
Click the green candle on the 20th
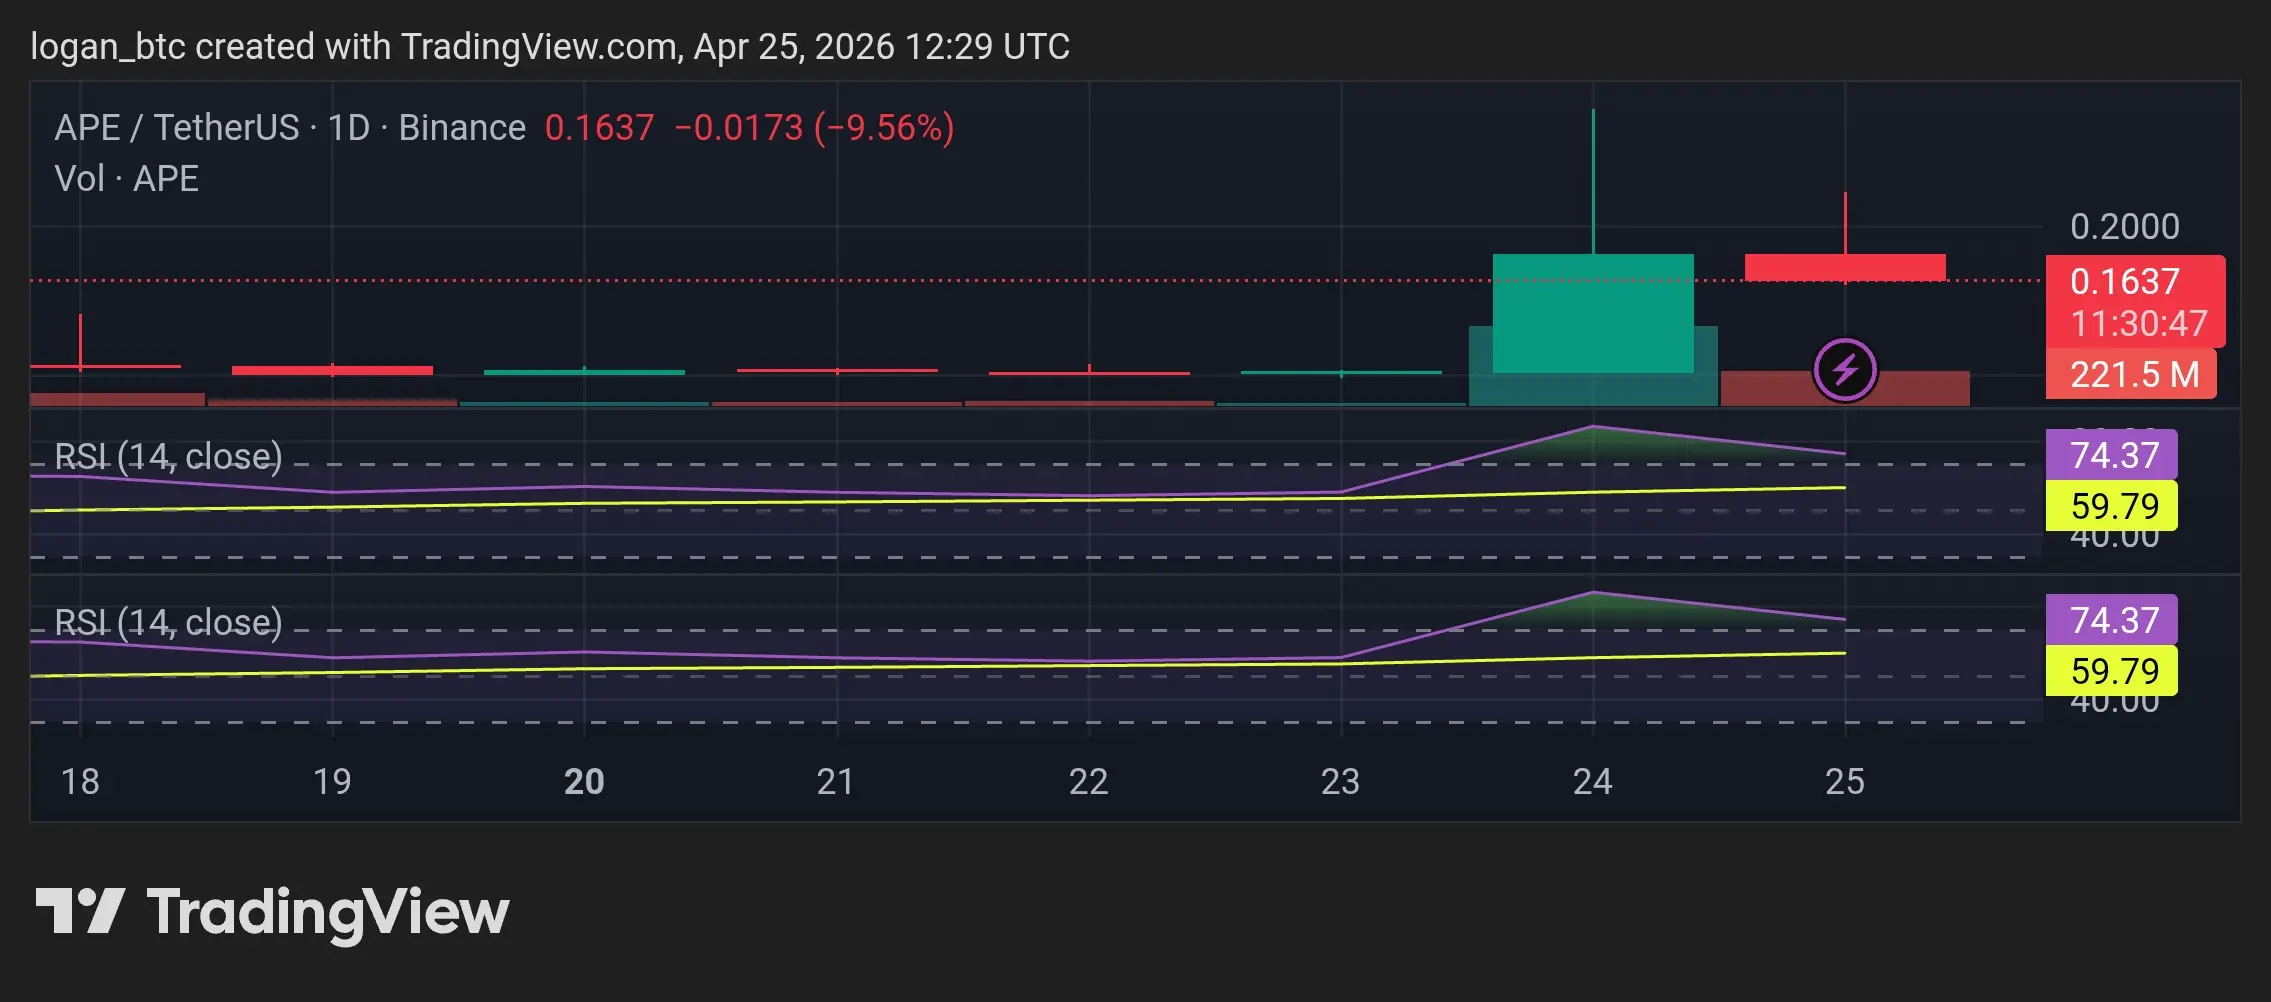pyautogui.click(x=584, y=372)
